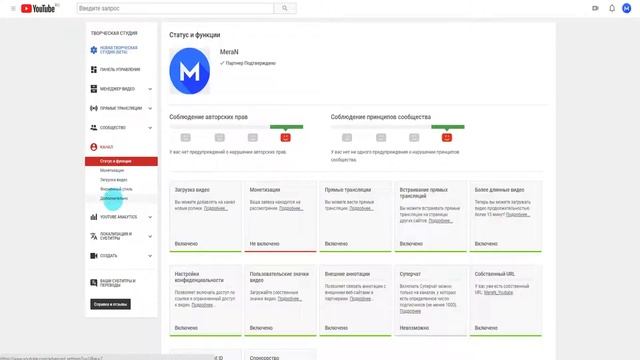Open Подробнее link in Прямые трансляции card
Image resolution: width=640 pixels, height=360 pixels.
(361, 208)
